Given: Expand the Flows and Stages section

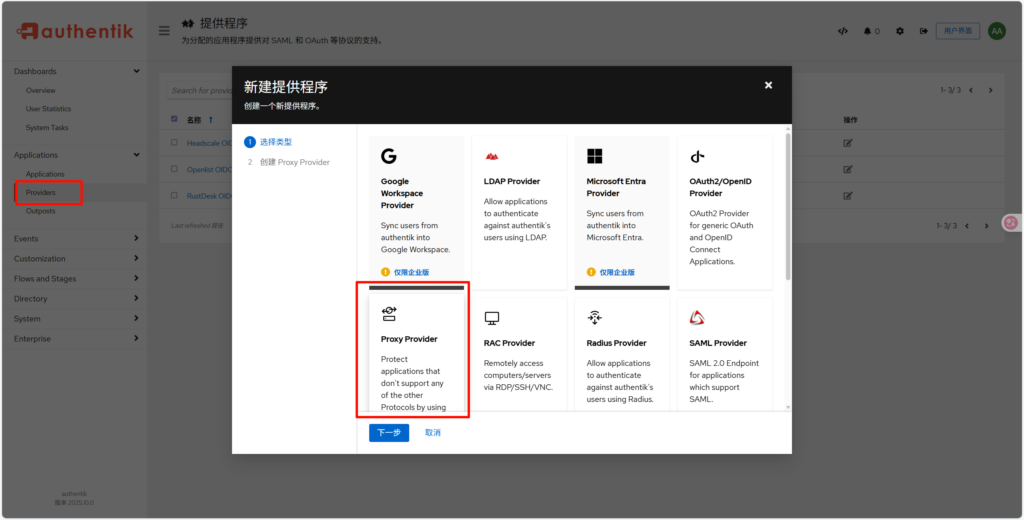Looking at the screenshot, I should [x=77, y=278].
